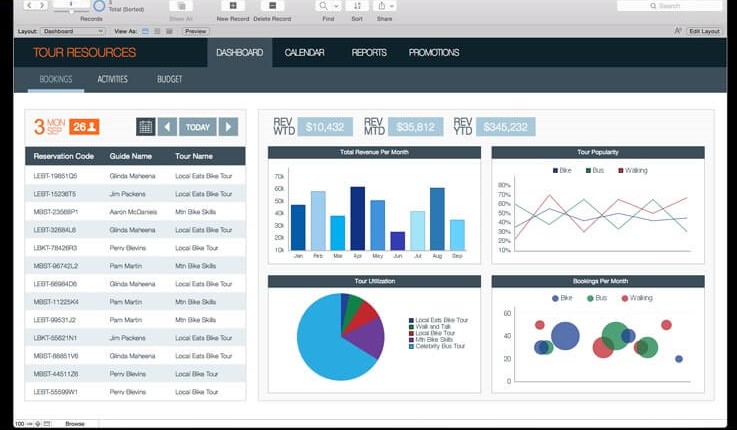
Task: Click the Aug bar in revenue chart
Action: [437, 219]
